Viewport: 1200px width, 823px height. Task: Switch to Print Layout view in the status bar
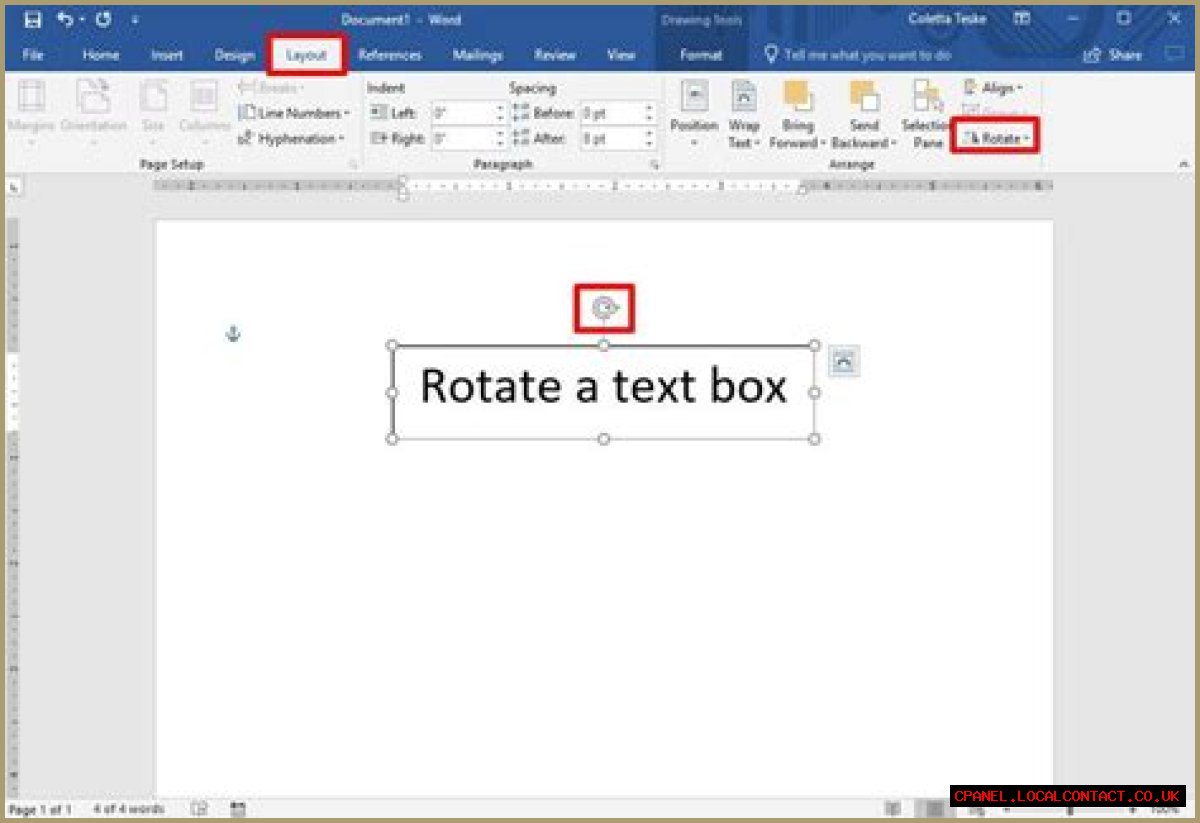pyautogui.click(x=935, y=808)
